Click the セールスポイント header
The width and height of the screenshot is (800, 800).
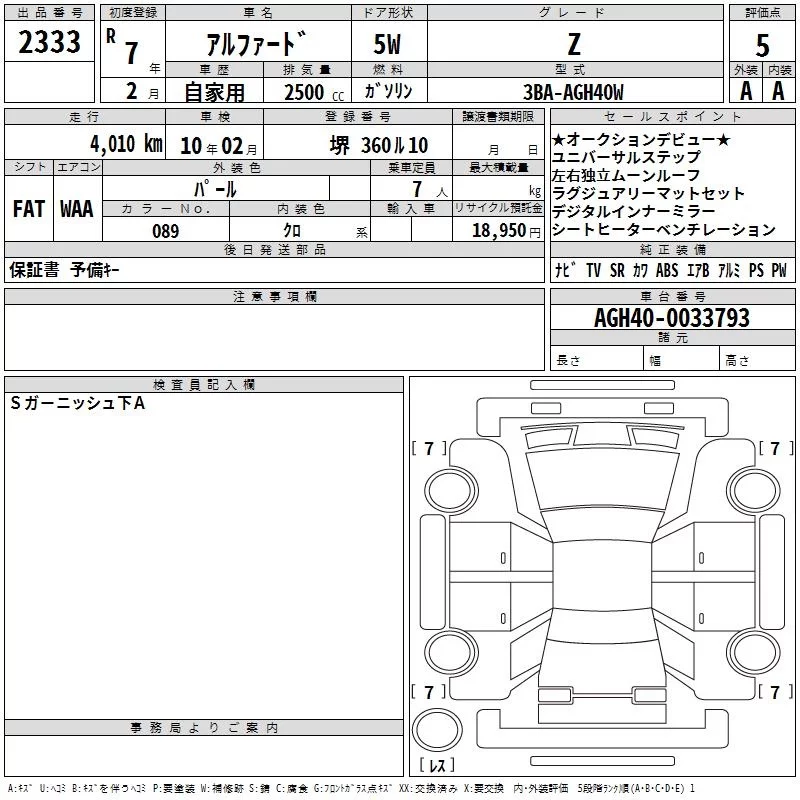click(672, 116)
